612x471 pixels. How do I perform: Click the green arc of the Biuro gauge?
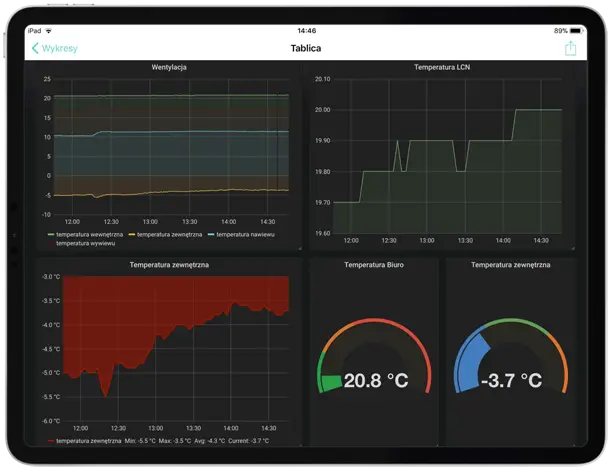[x=328, y=383]
